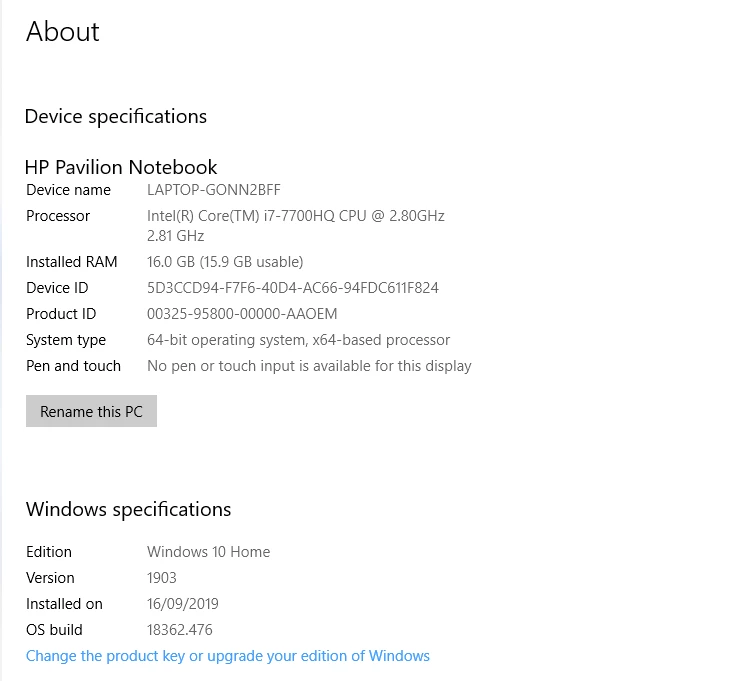
Task: Select the Product ID value 00325-95800-00000-AAOEM
Action: click(x=242, y=314)
